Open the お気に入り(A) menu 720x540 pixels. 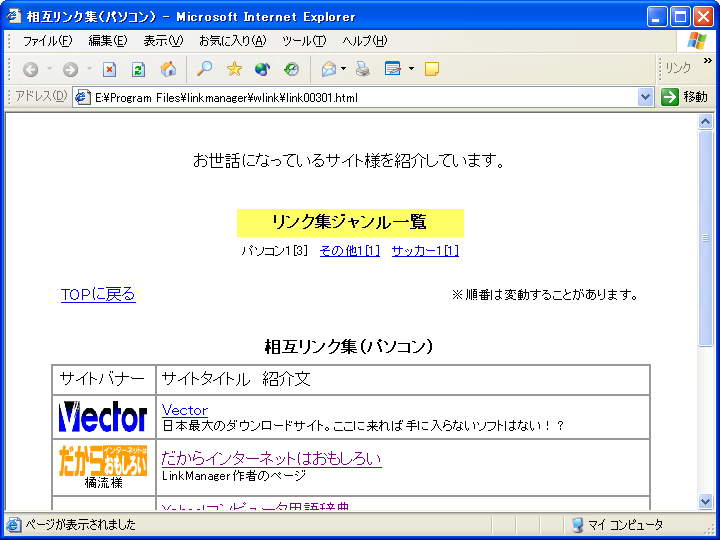pos(232,41)
